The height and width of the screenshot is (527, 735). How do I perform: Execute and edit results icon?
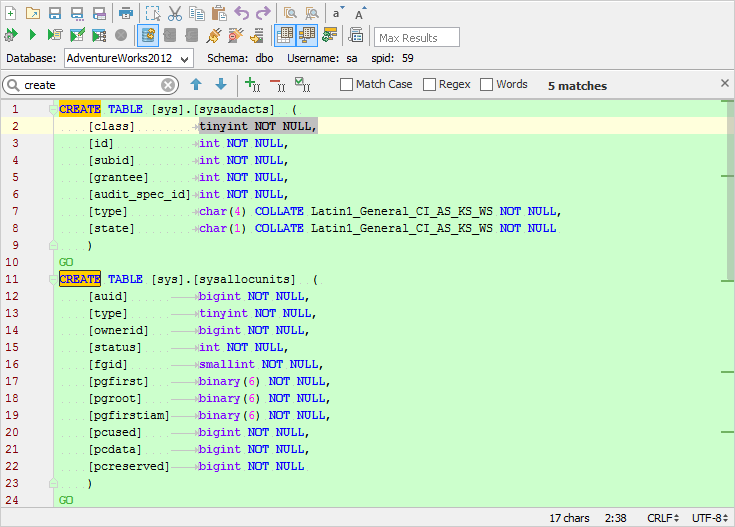coord(77,35)
